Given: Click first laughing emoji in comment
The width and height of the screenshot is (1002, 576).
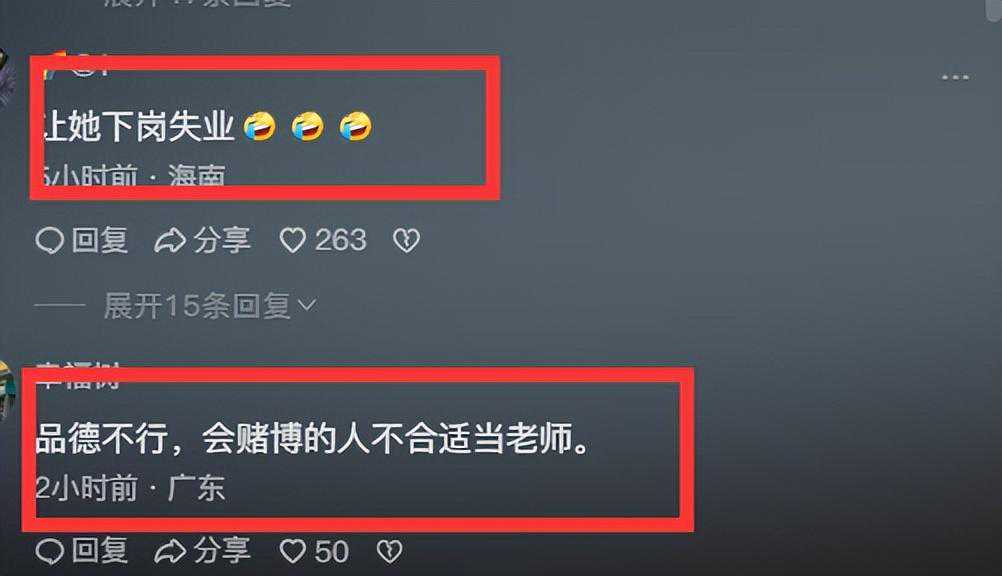Looking at the screenshot, I should coord(259,126).
